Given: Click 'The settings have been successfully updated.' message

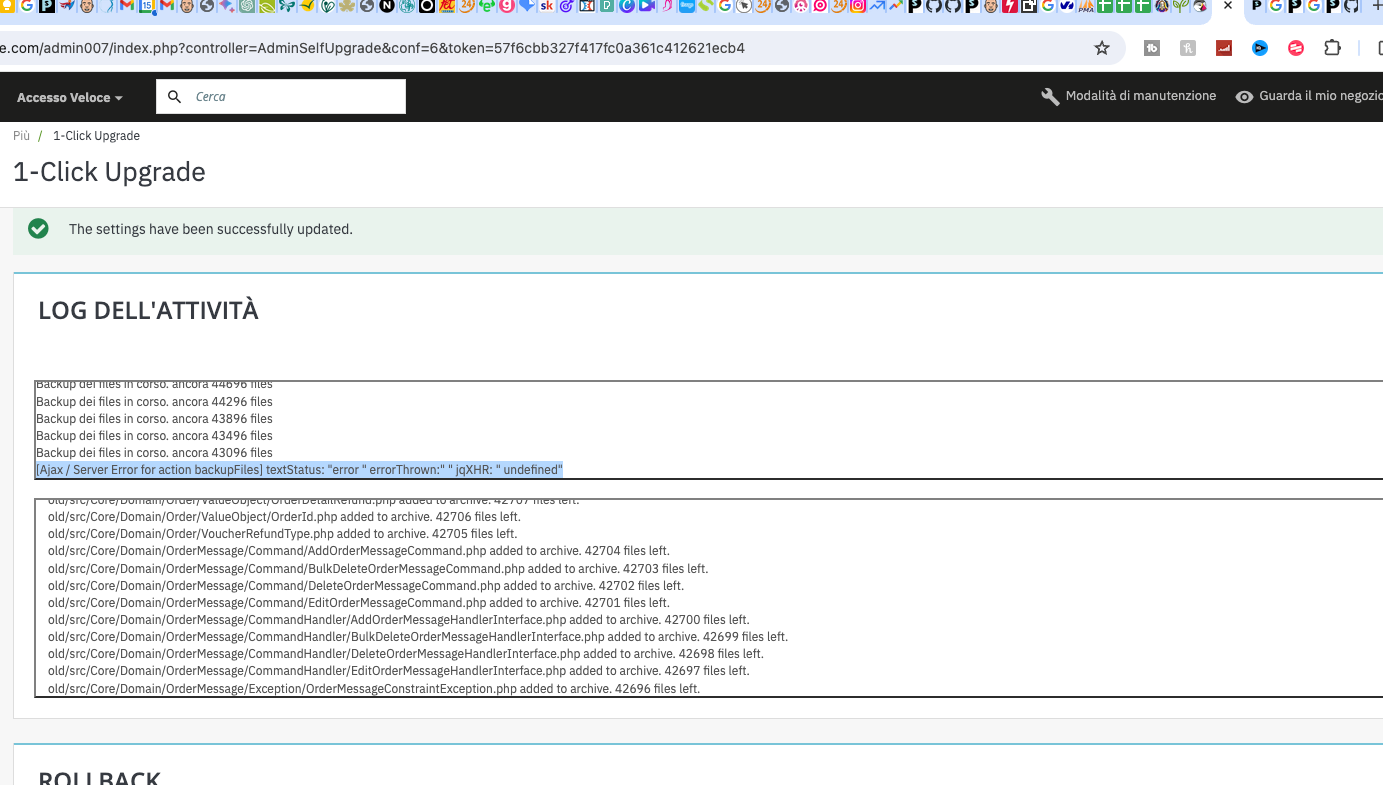Looking at the screenshot, I should pos(211,229).
